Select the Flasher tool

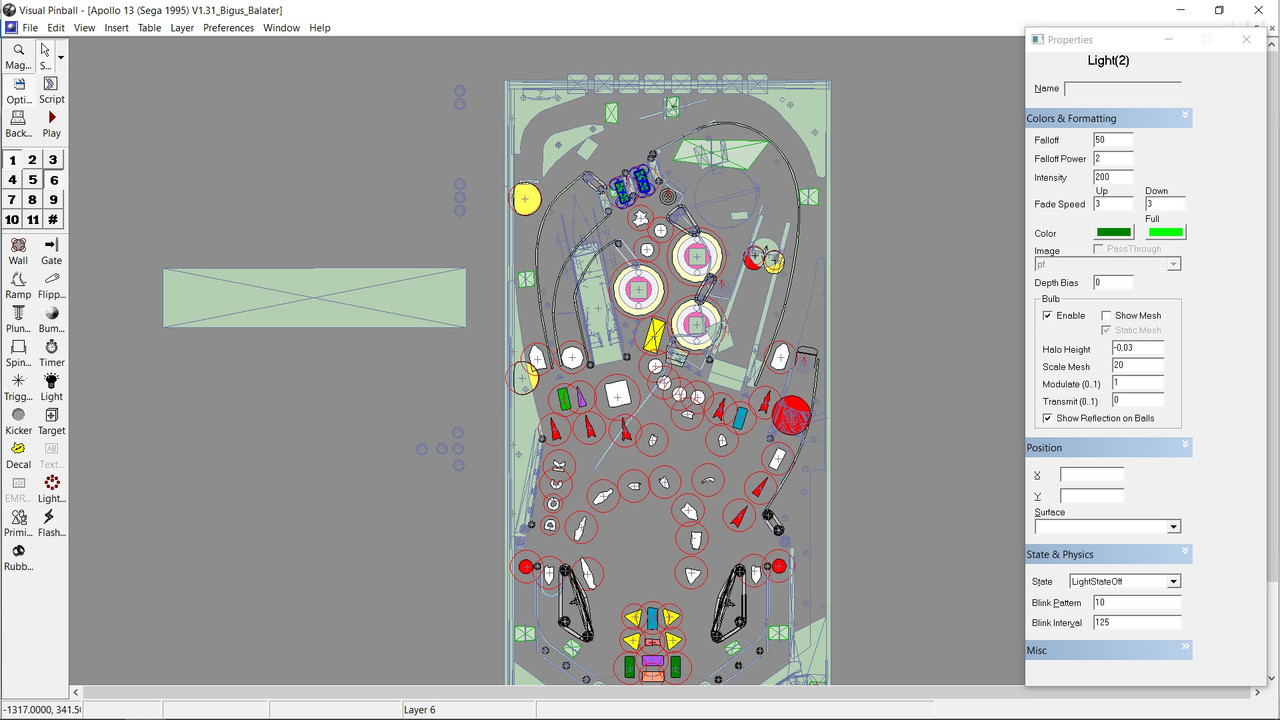tap(51, 523)
